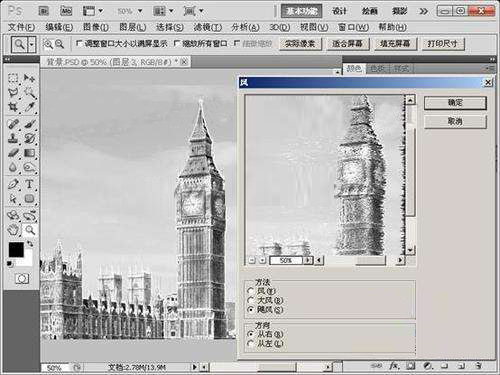Toggle the scrubby zoom checkbox
Viewport: 500px width, 375px height.
click(237, 43)
